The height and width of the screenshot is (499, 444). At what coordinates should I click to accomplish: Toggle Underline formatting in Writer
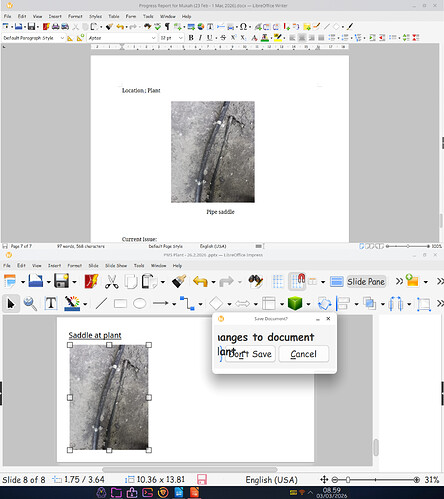tap(209, 38)
